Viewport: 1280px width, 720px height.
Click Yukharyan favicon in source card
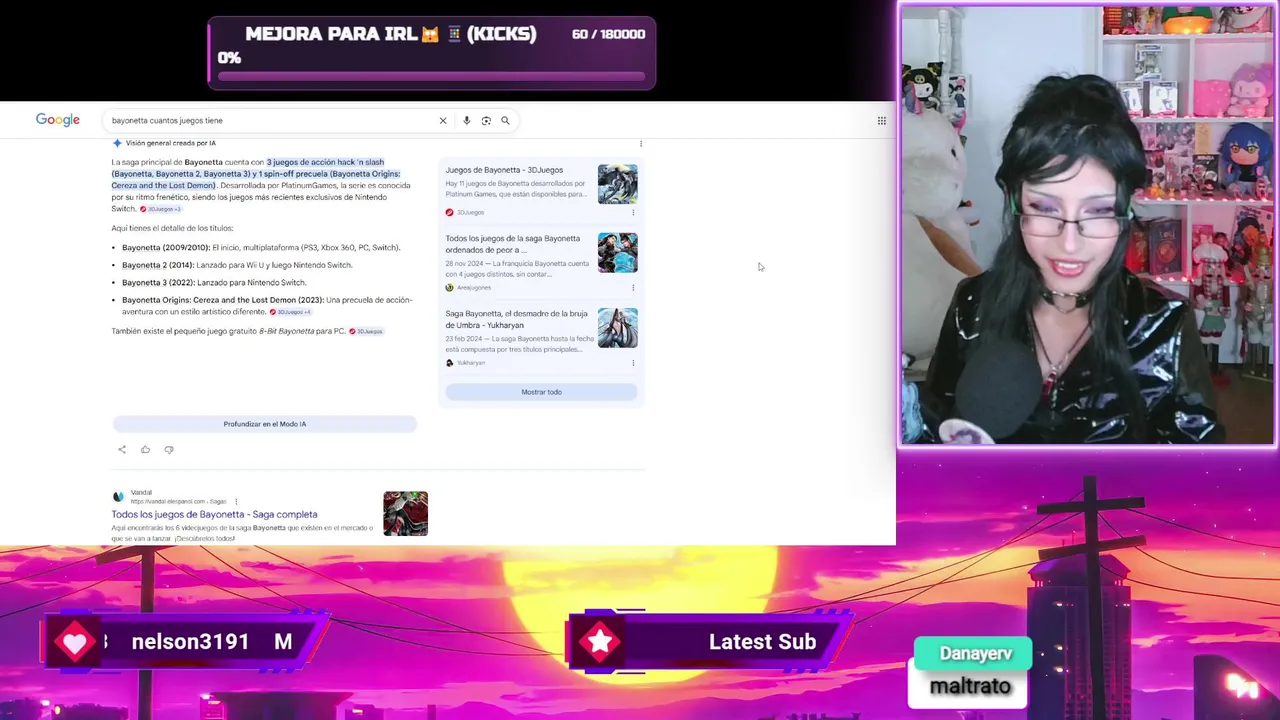[x=449, y=362]
